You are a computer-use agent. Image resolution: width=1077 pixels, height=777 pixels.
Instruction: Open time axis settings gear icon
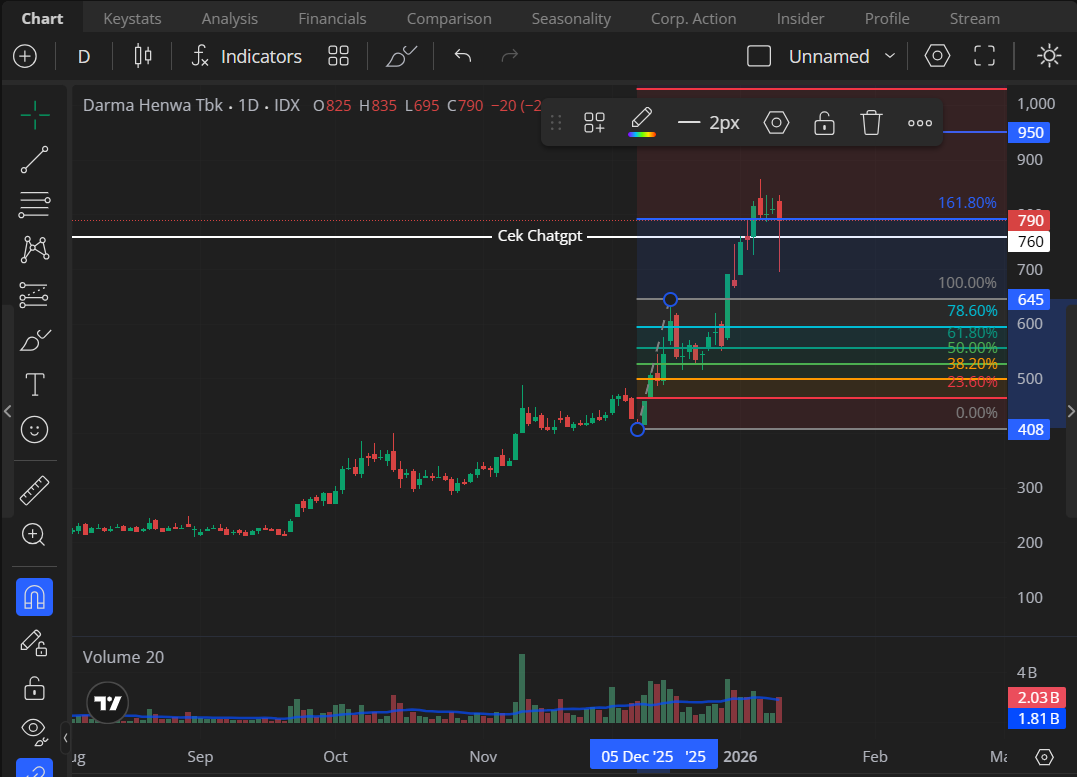coord(1044,756)
